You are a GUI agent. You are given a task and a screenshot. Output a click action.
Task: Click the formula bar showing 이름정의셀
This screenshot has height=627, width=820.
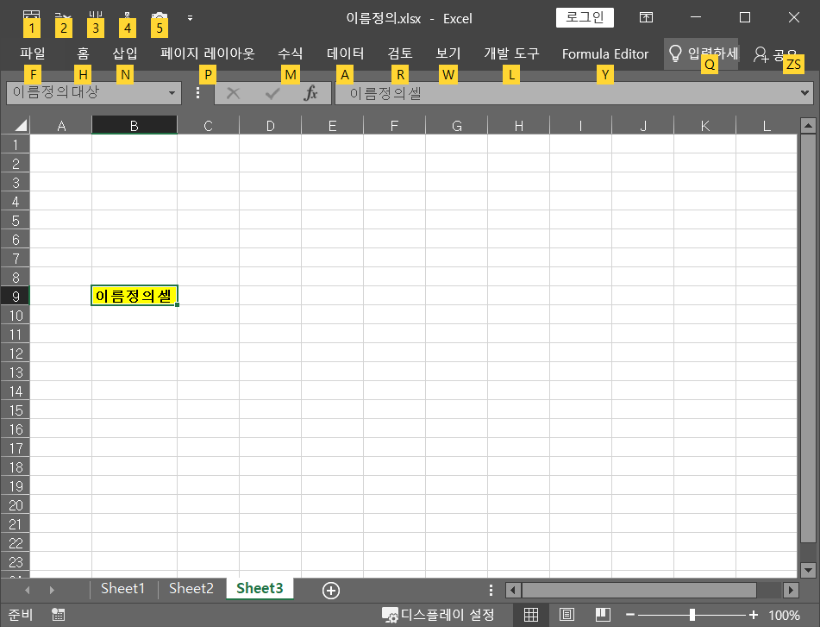point(567,94)
